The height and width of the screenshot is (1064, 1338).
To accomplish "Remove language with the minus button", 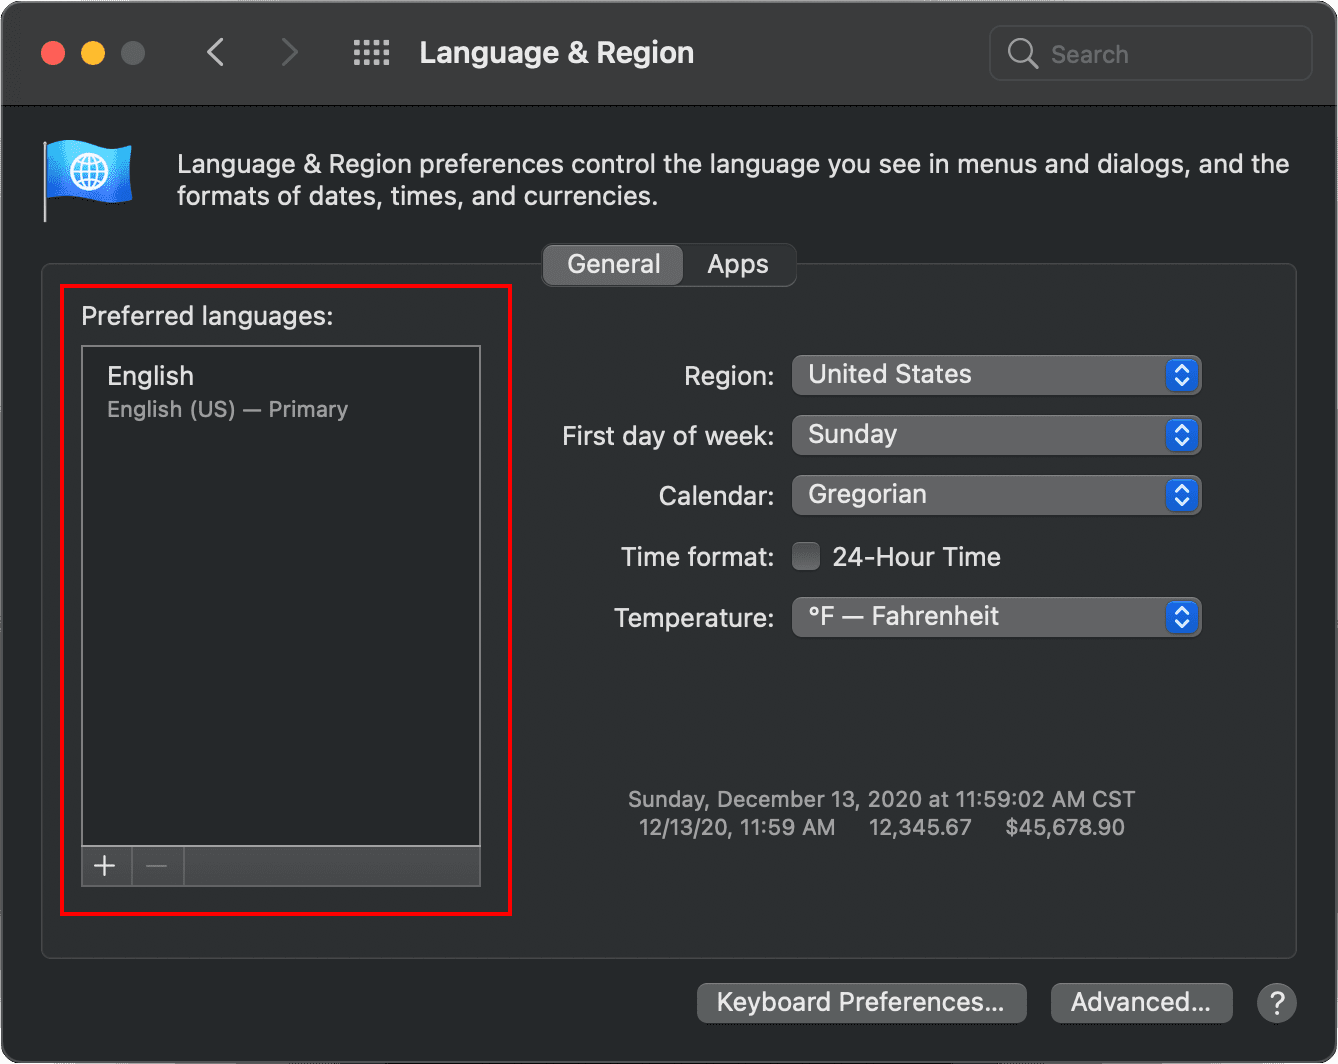I will click(x=157, y=866).
